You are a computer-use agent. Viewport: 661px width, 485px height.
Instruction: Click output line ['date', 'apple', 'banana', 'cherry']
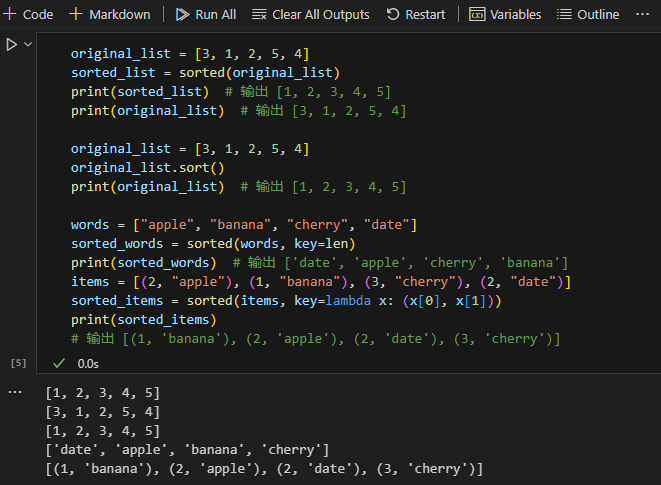[187, 450]
